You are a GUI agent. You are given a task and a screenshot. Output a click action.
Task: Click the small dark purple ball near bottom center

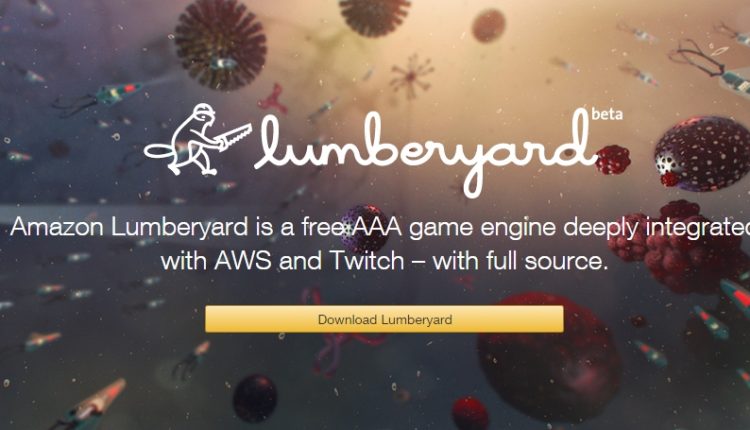click(254, 398)
